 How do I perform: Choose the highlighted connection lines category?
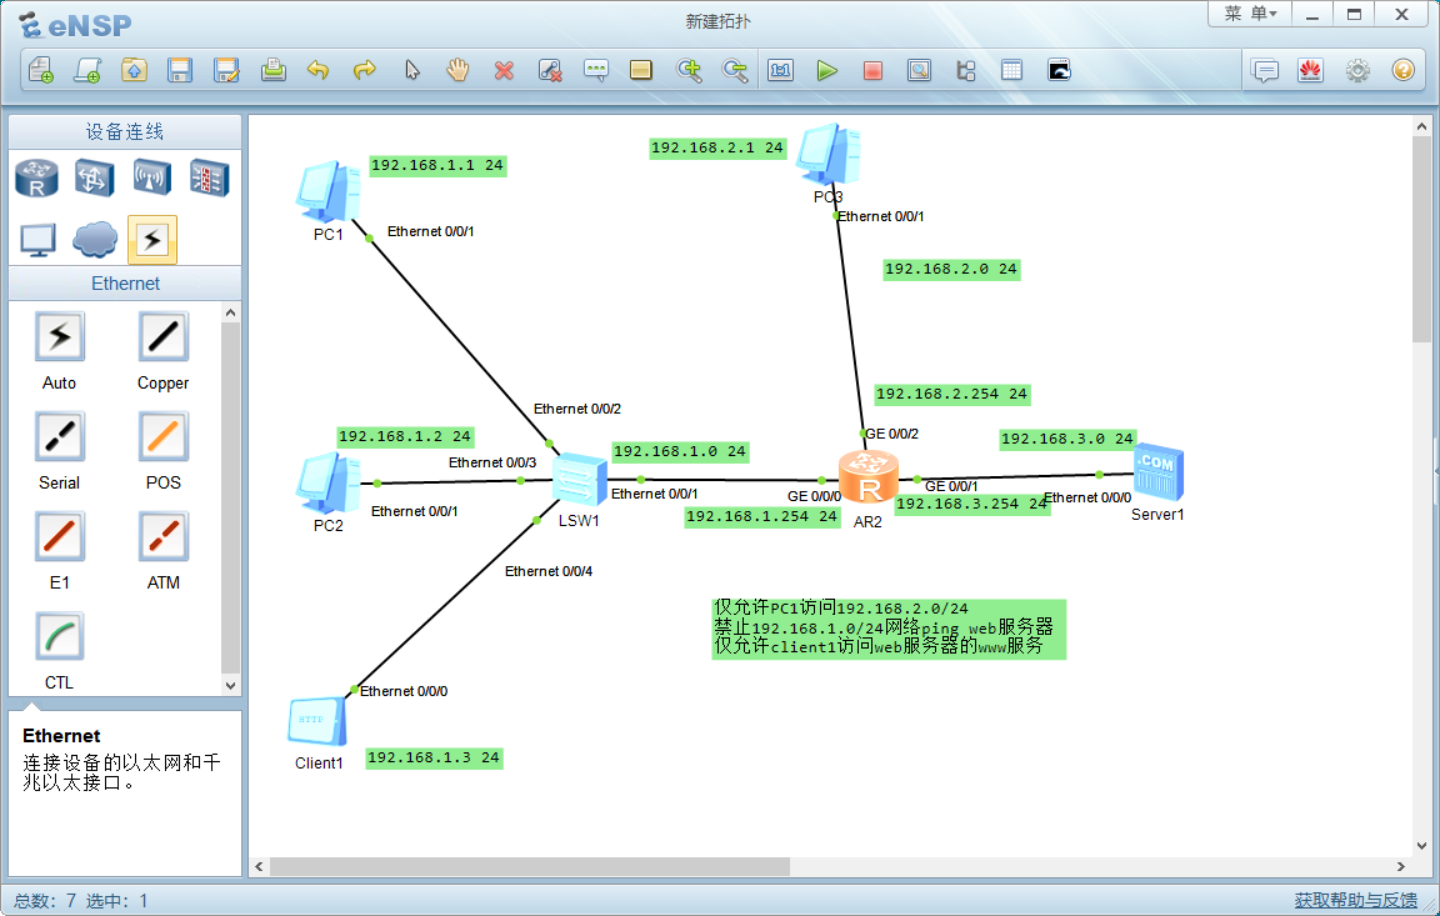(x=152, y=240)
